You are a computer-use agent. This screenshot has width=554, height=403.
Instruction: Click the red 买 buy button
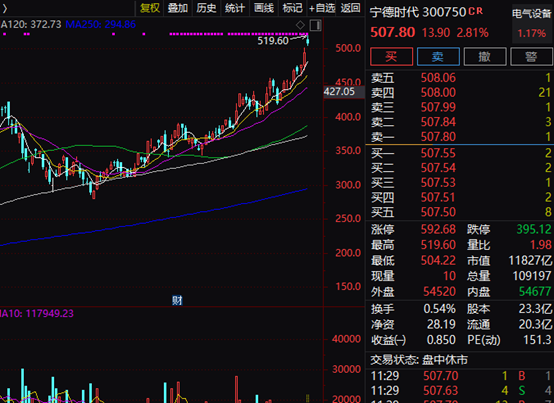click(391, 57)
